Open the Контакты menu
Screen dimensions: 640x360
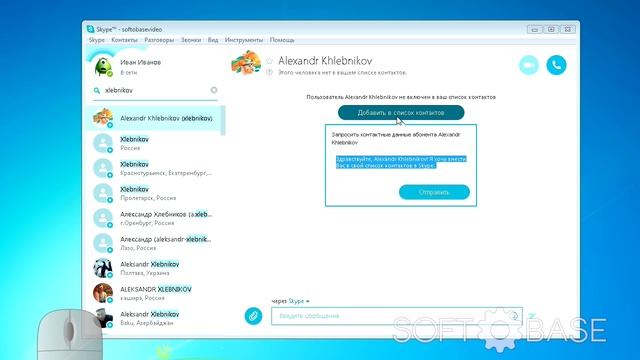click(x=124, y=40)
